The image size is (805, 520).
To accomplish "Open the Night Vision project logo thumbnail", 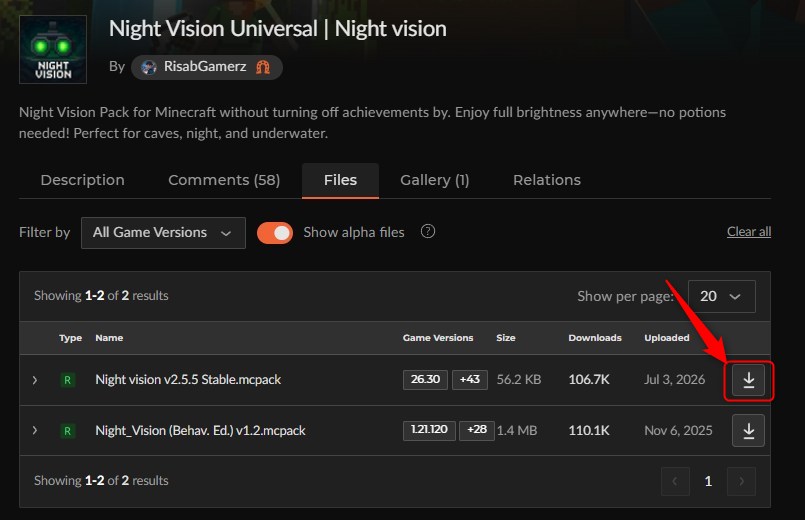I will (53, 49).
